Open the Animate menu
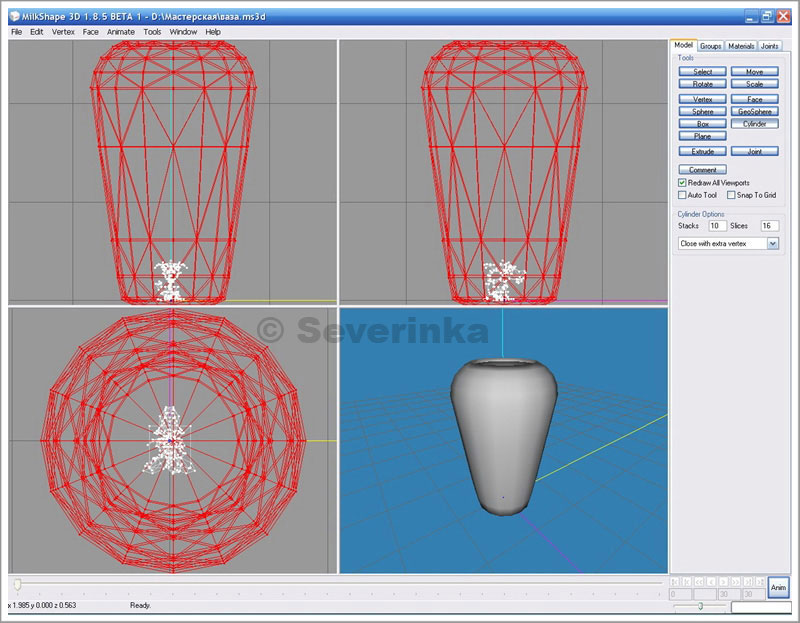This screenshot has height=623, width=800. (120, 32)
